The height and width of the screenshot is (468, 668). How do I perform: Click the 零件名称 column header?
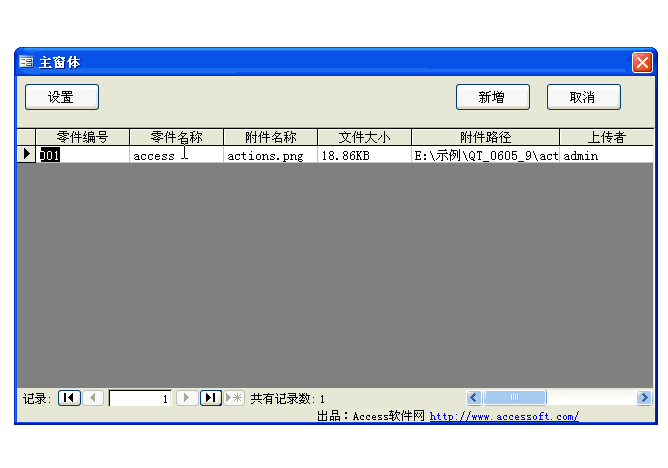coord(176,137)
